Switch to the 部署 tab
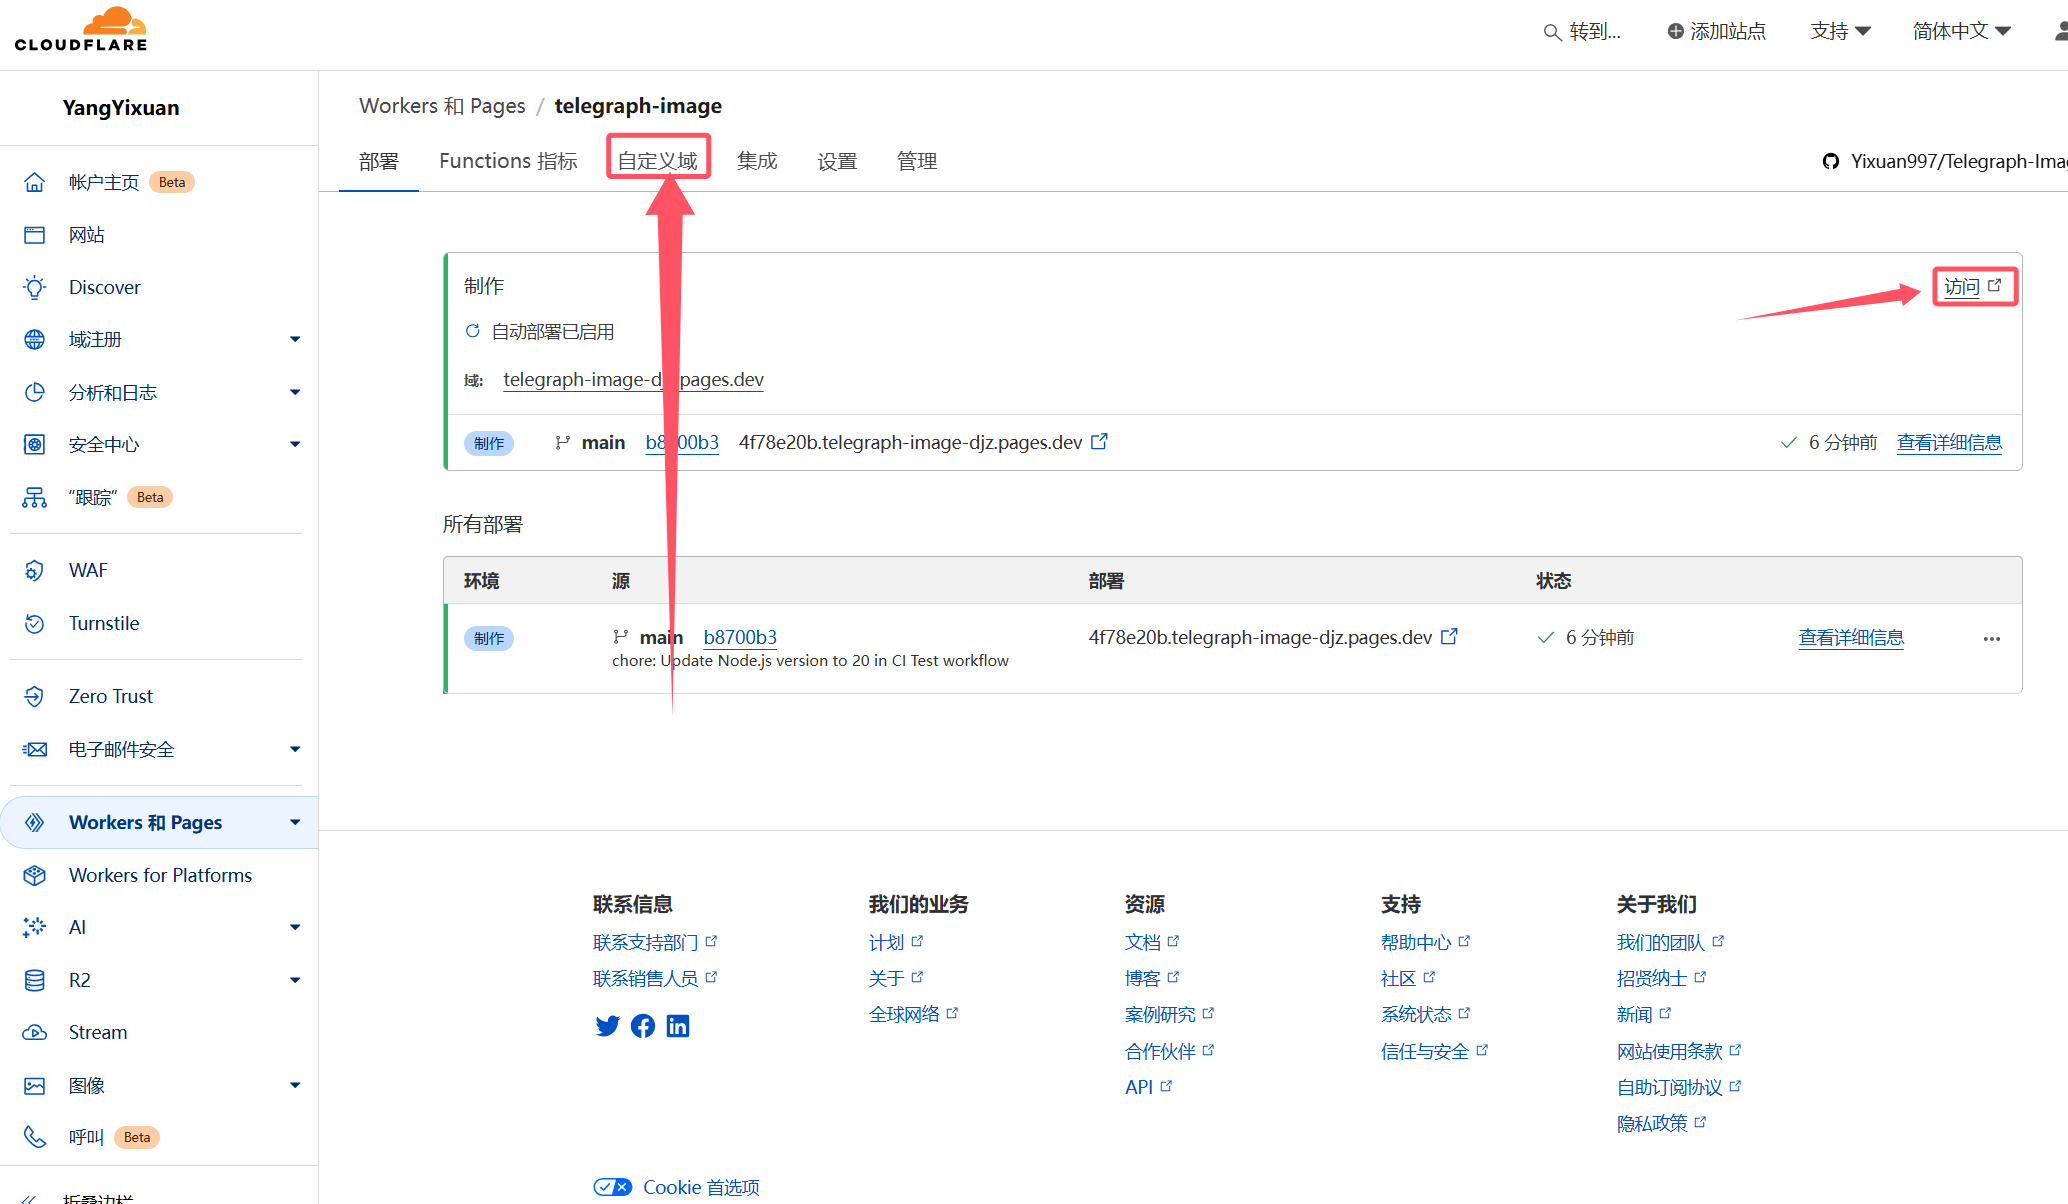Screen dimensions: 2068x1204 379,161
